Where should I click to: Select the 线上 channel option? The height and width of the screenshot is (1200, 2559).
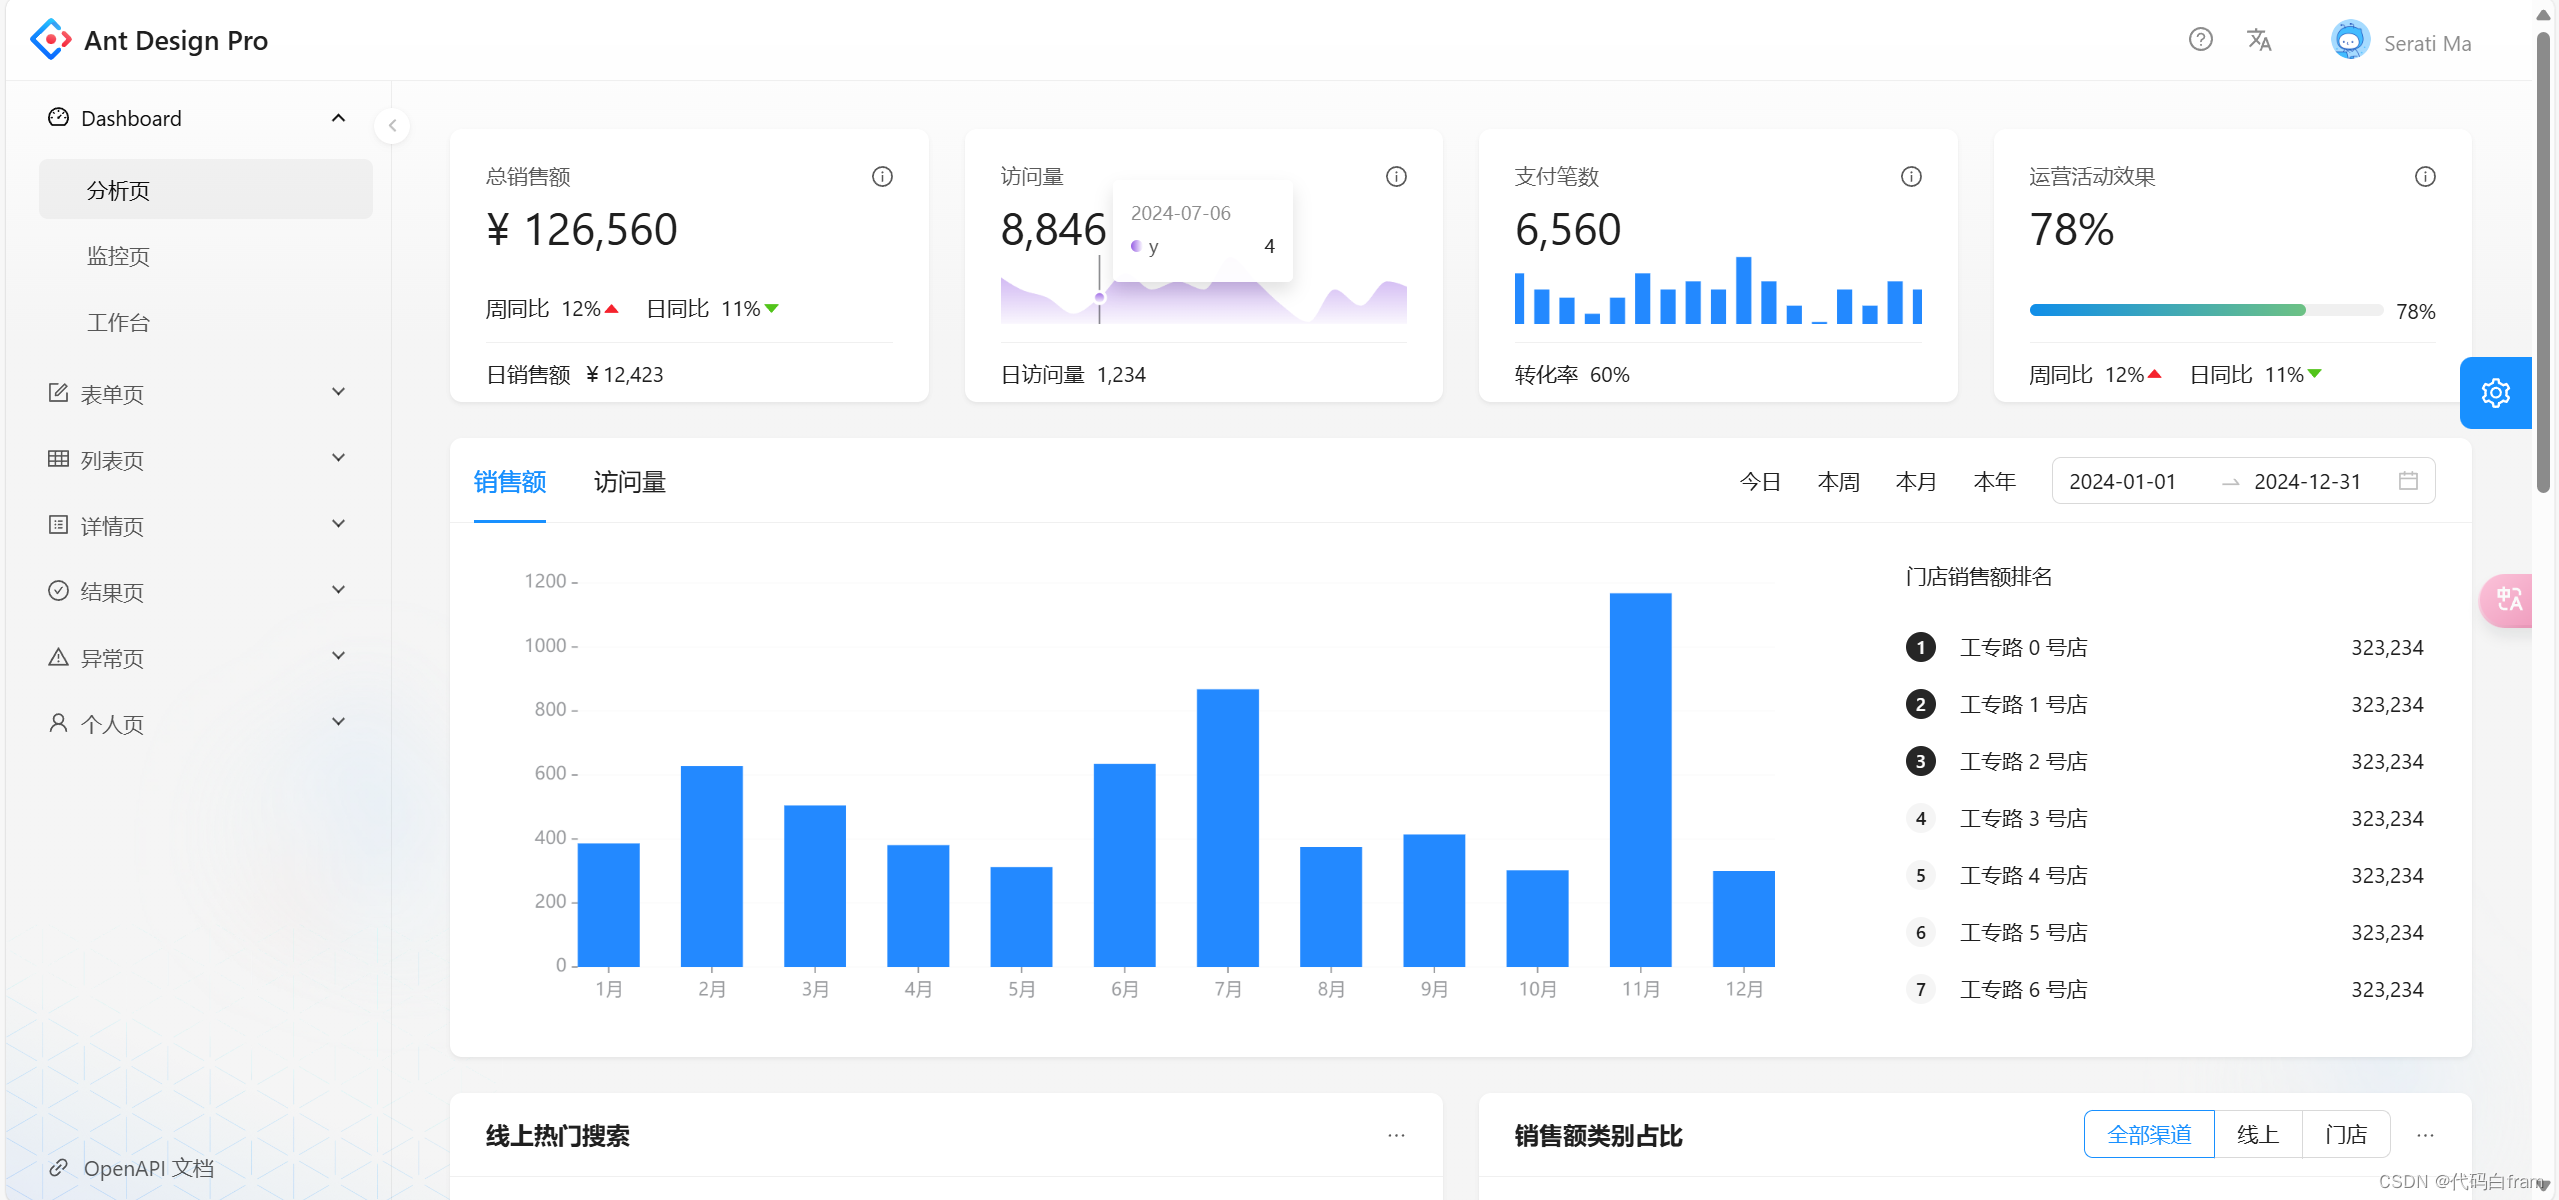click(2258, 1134)
